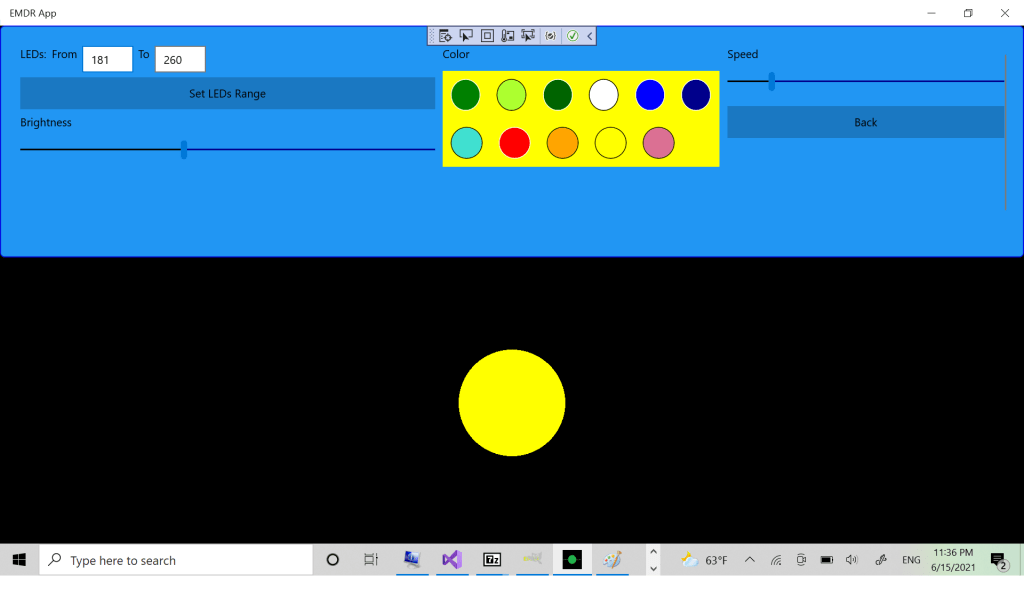Select the red color circle
Image resolution: width=1024 pixels, height=599 pixels.
514,143
